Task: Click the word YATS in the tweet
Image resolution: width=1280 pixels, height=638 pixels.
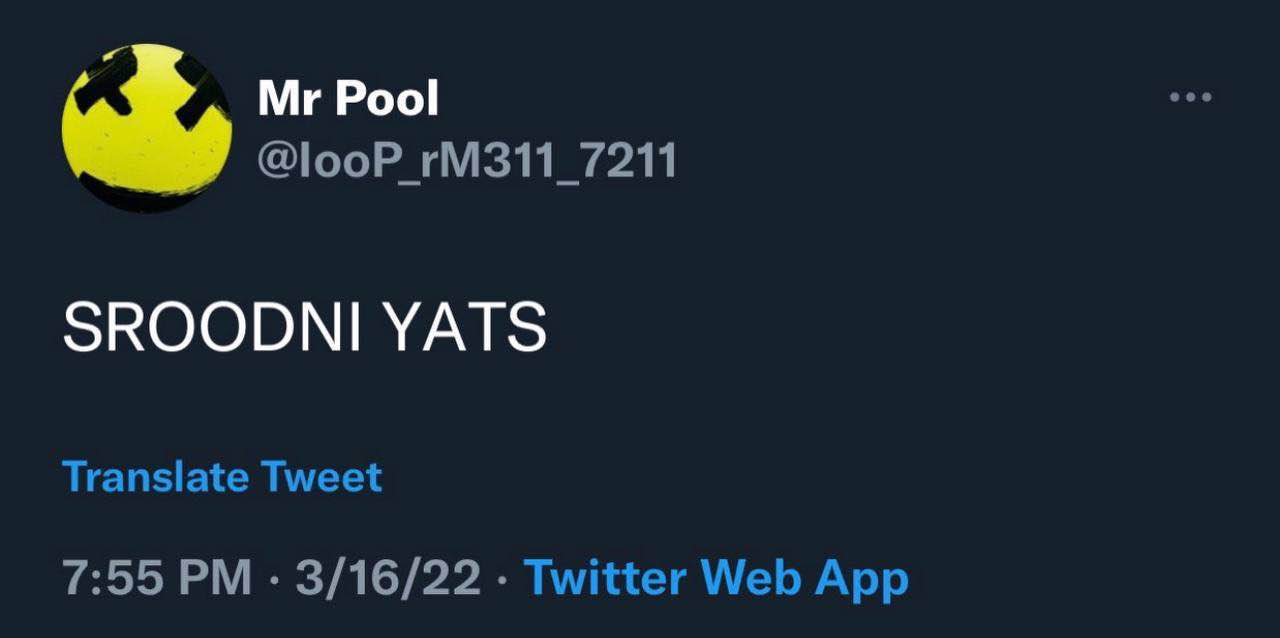Action: (x=464, y=326)
